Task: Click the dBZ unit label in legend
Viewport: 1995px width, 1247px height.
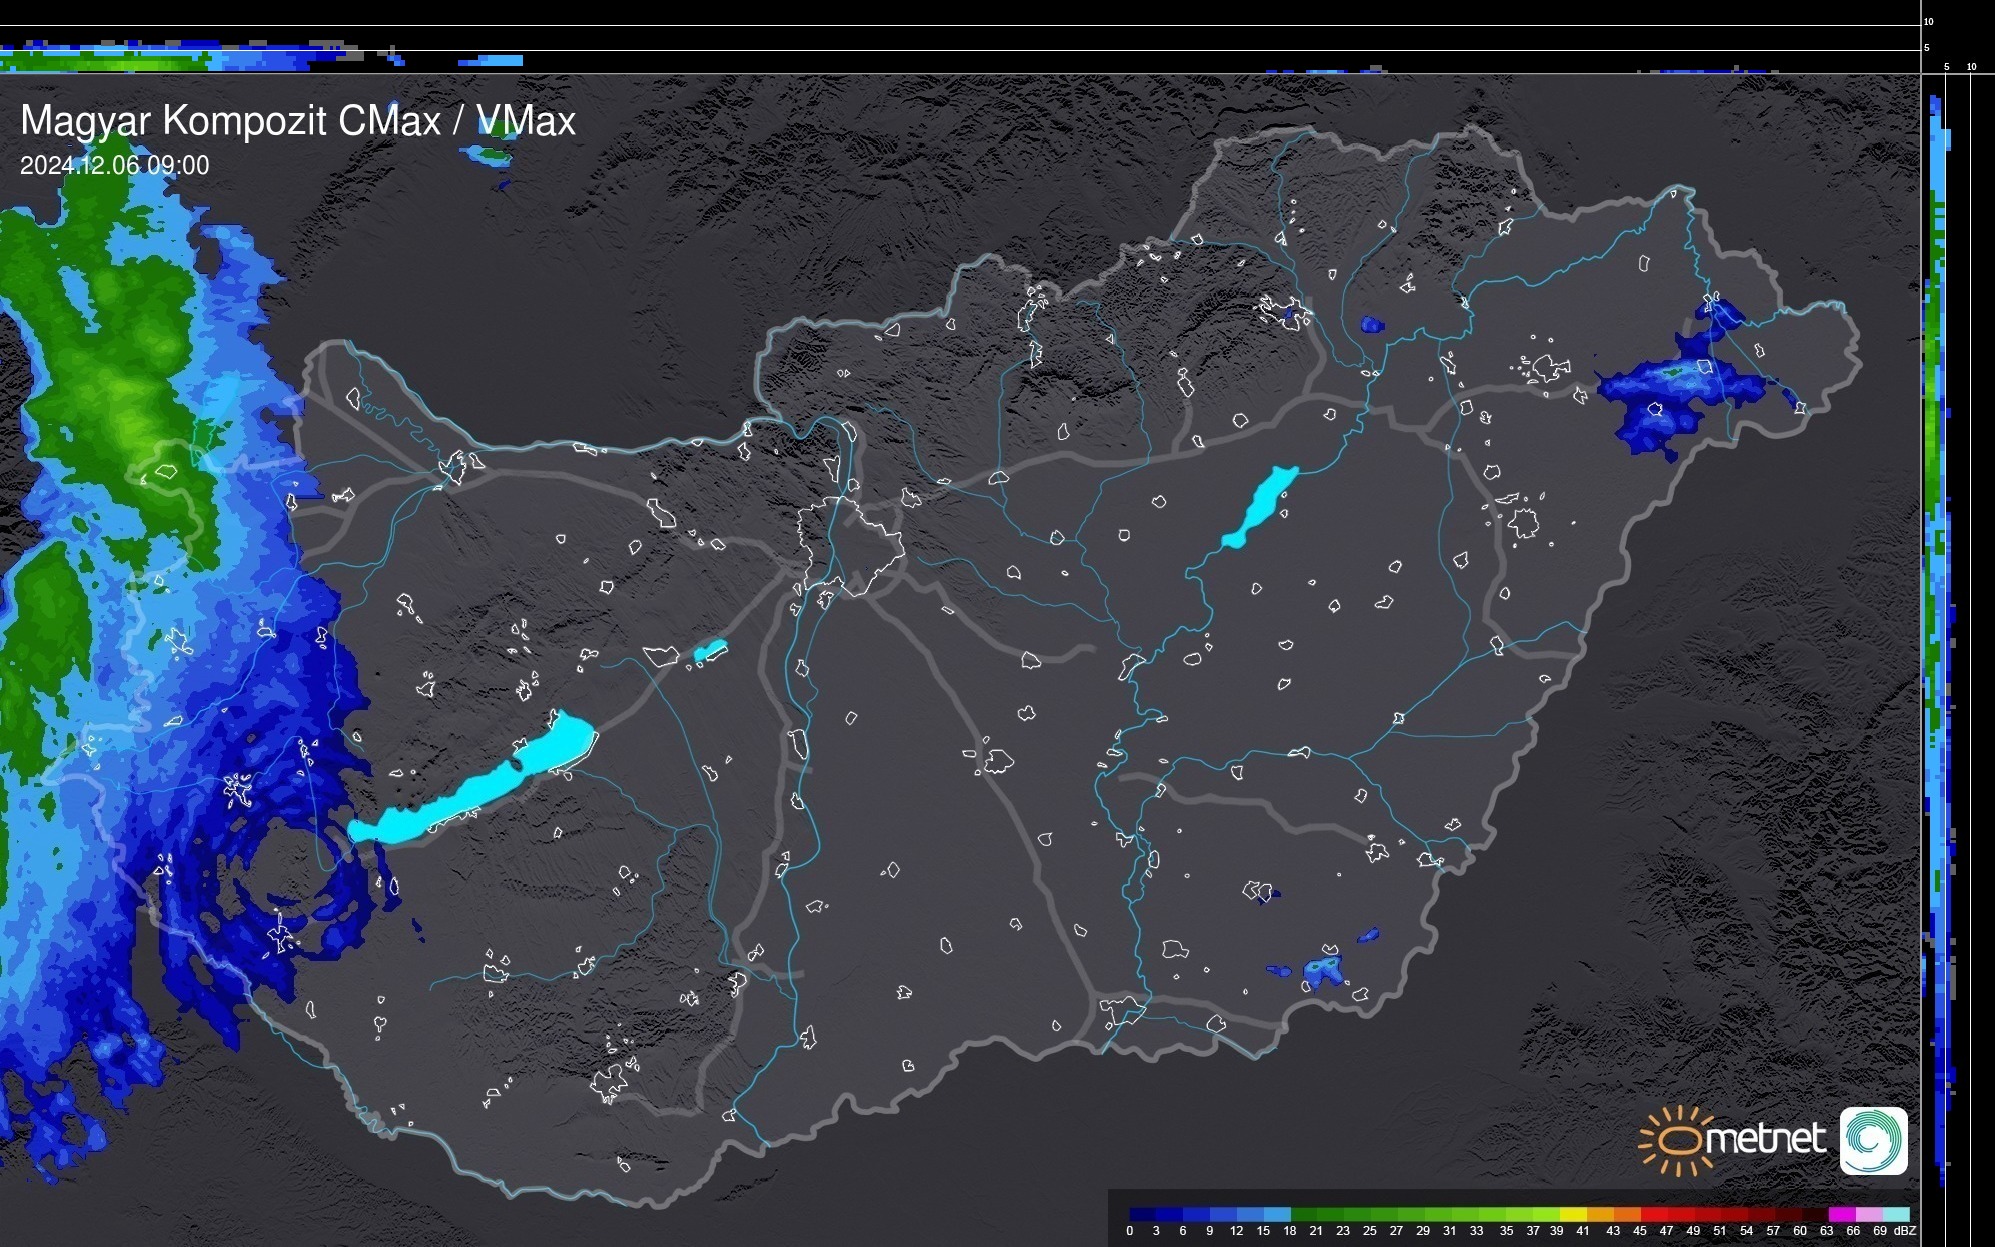Action: click(1904, 1231)
